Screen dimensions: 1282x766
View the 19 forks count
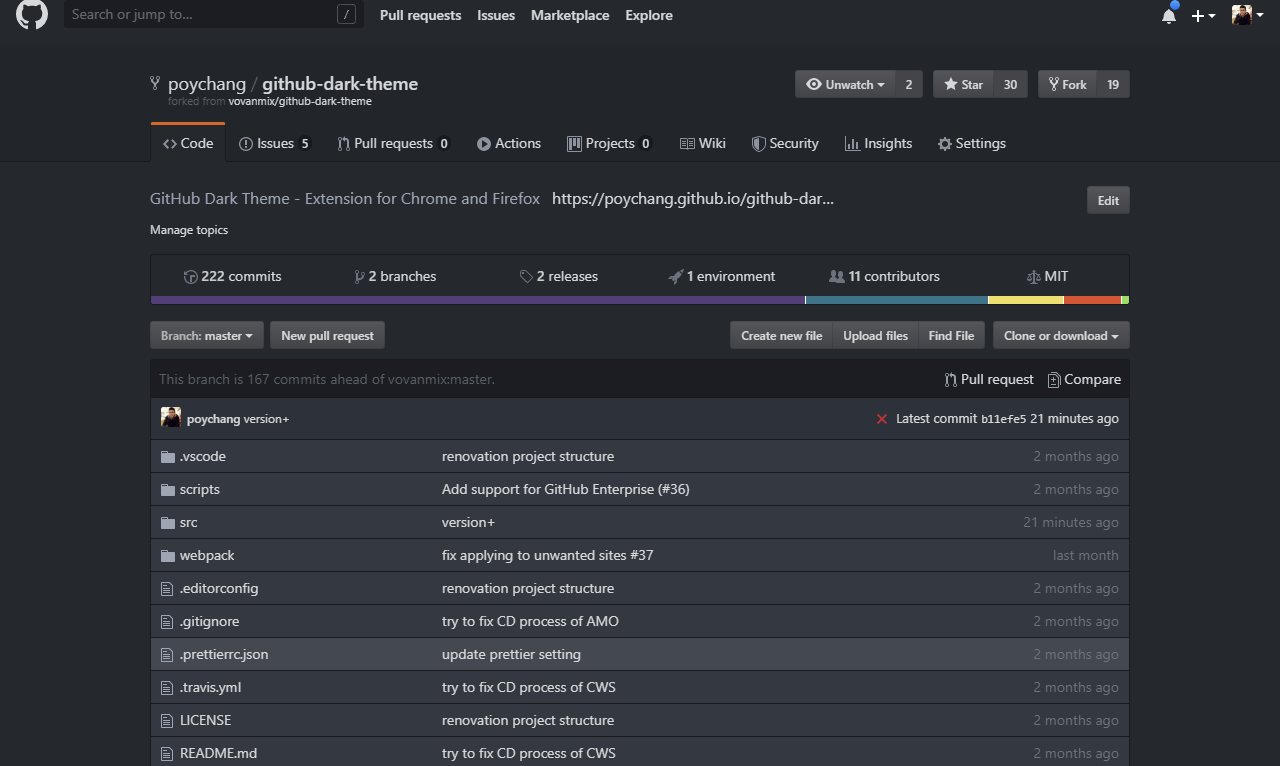click(x=1113, y=84)
